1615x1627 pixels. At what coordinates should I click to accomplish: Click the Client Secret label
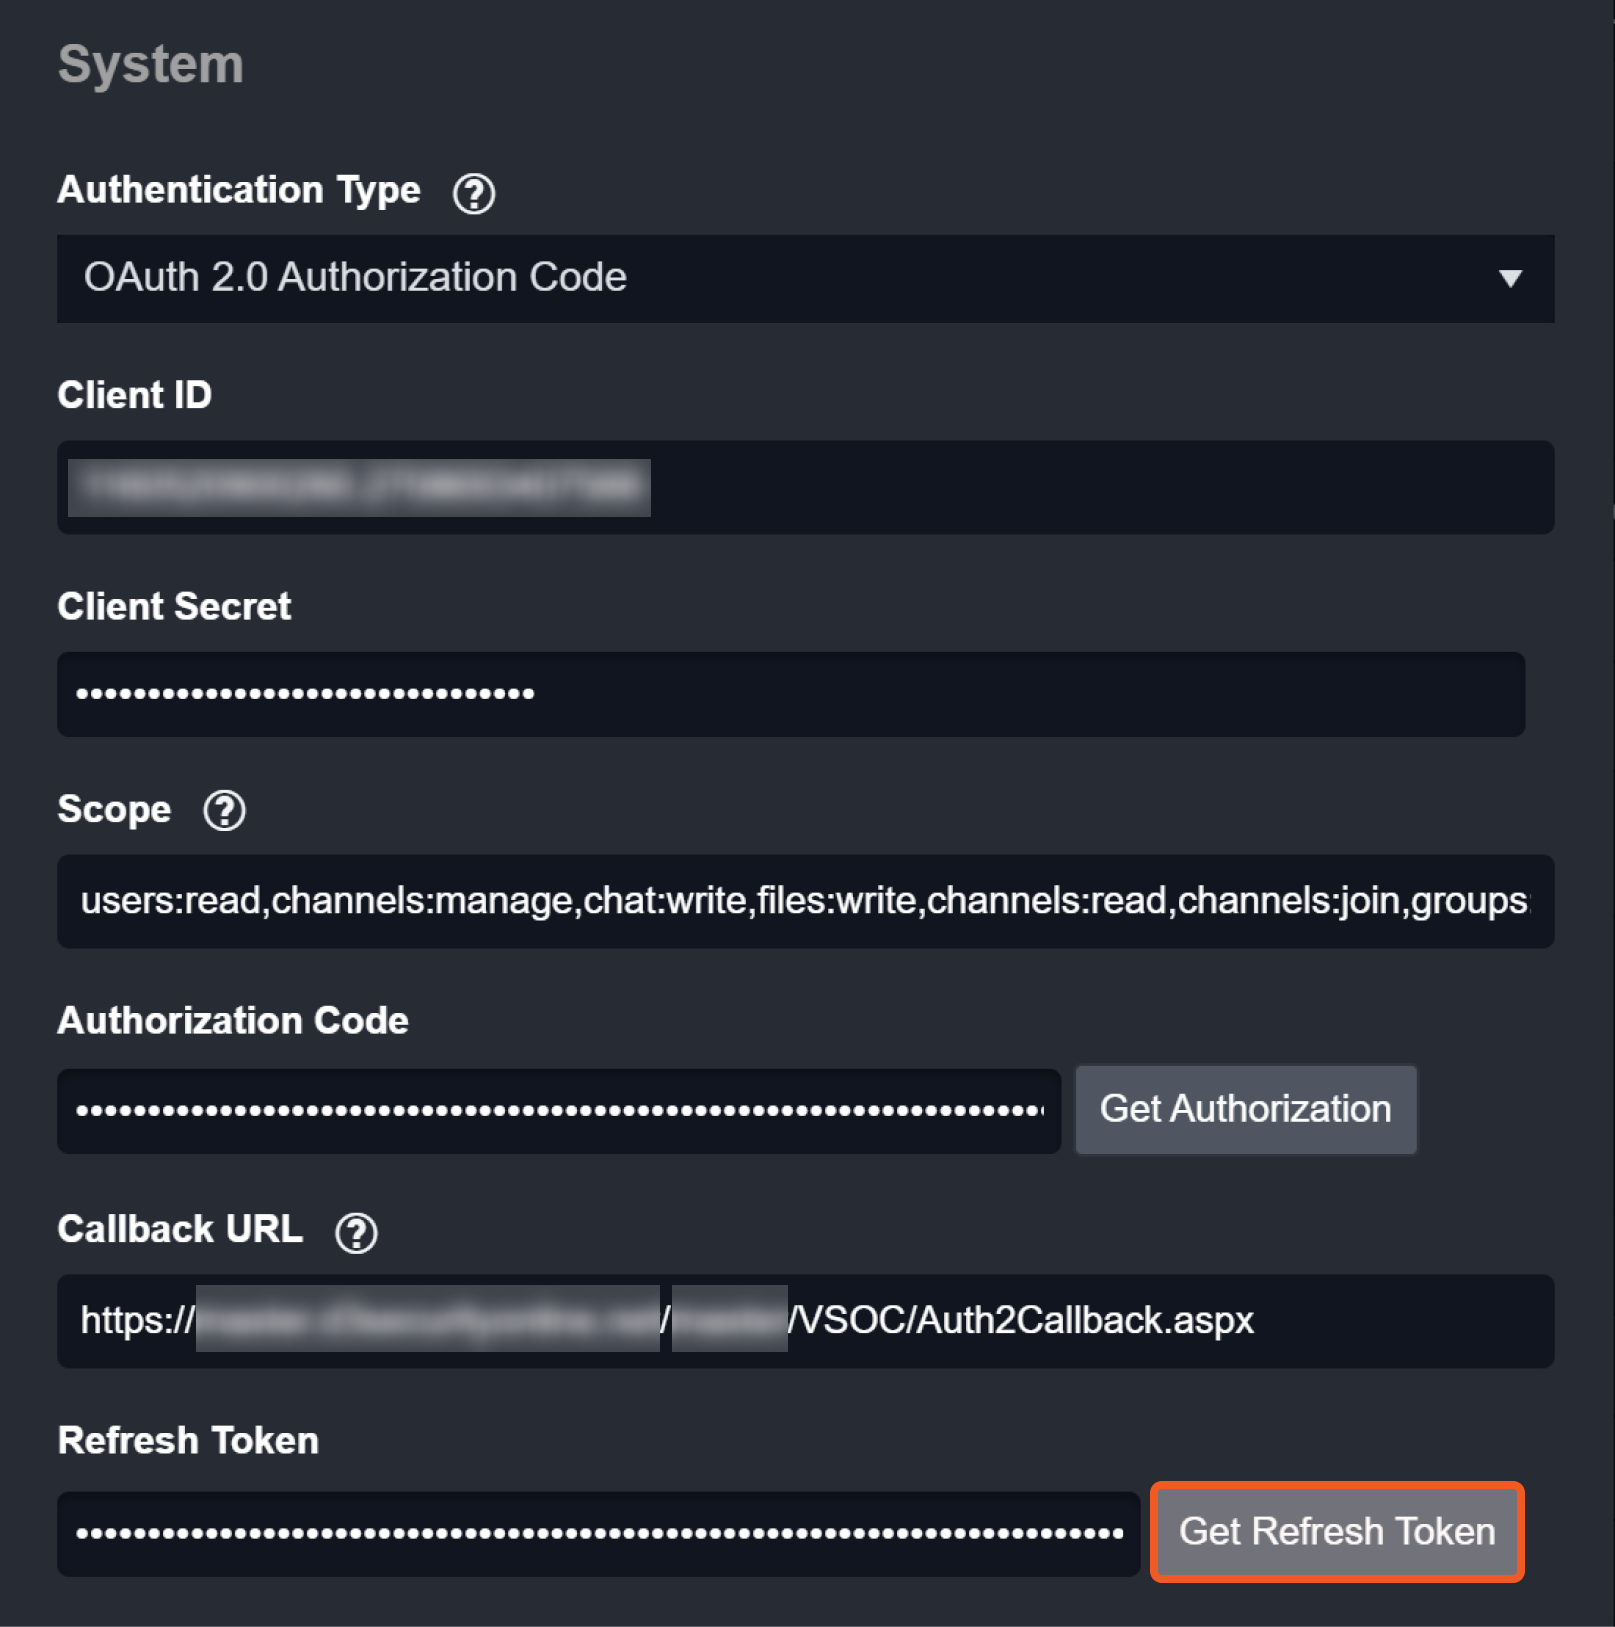tap(174, 607)
